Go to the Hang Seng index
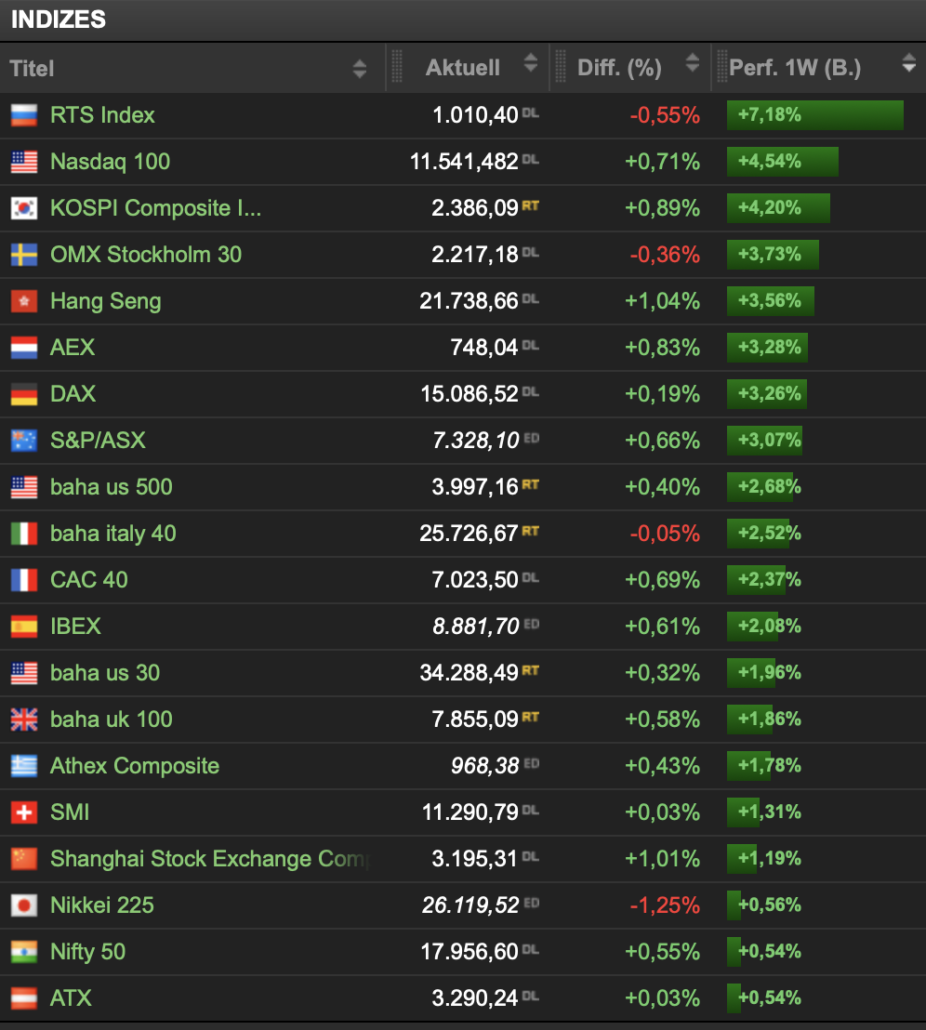926x1030 pixels. click(x=106, y=302)
